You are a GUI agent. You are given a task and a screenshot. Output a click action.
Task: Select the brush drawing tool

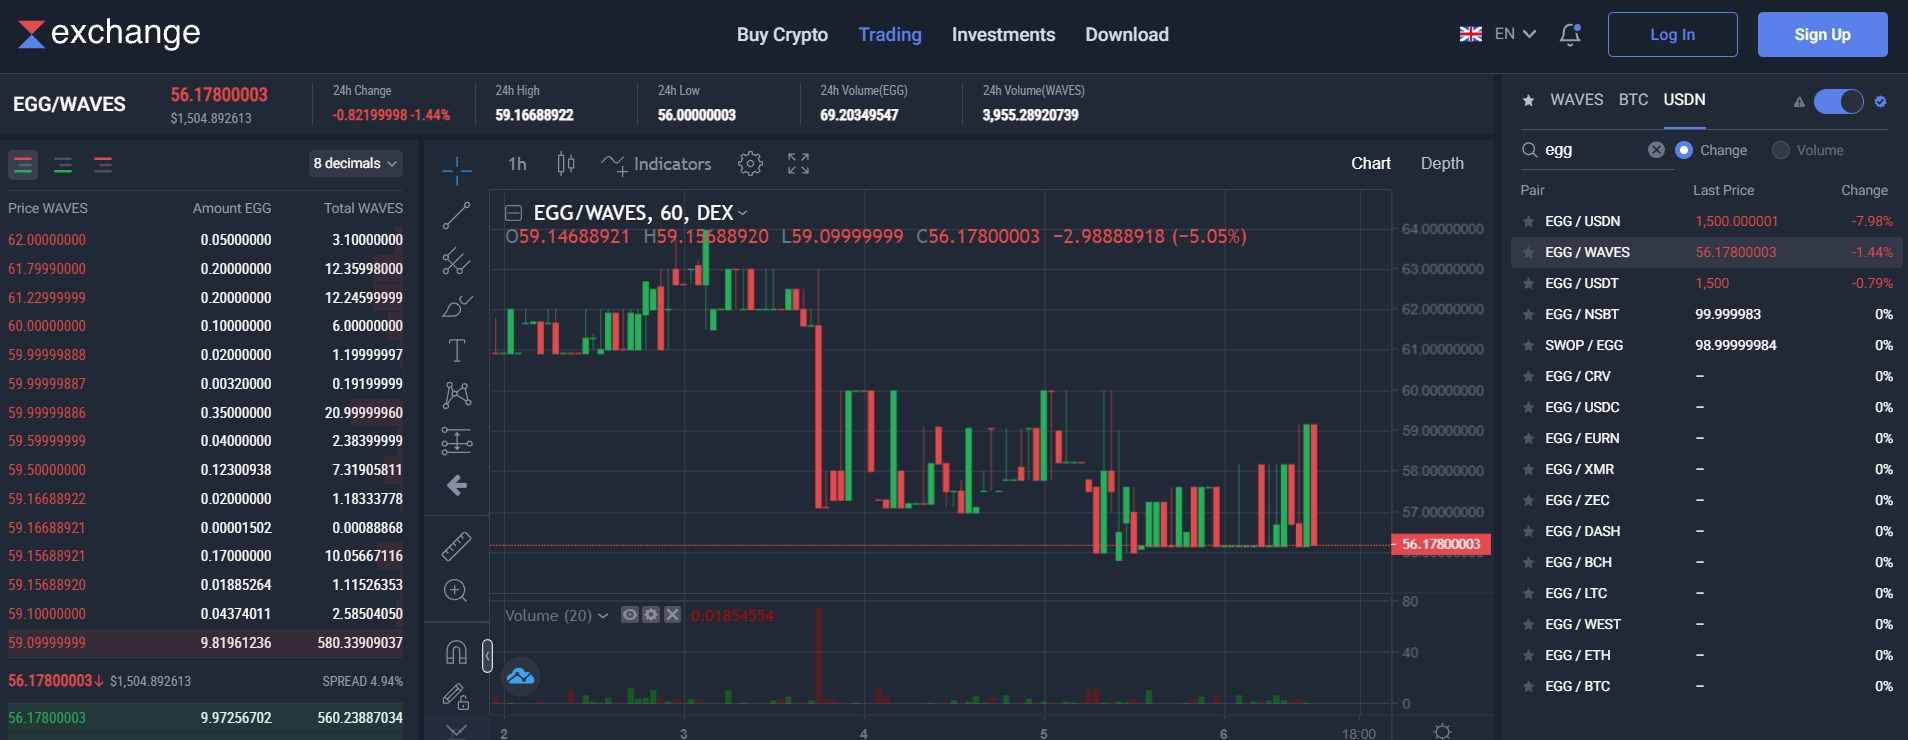click(457, 306)
